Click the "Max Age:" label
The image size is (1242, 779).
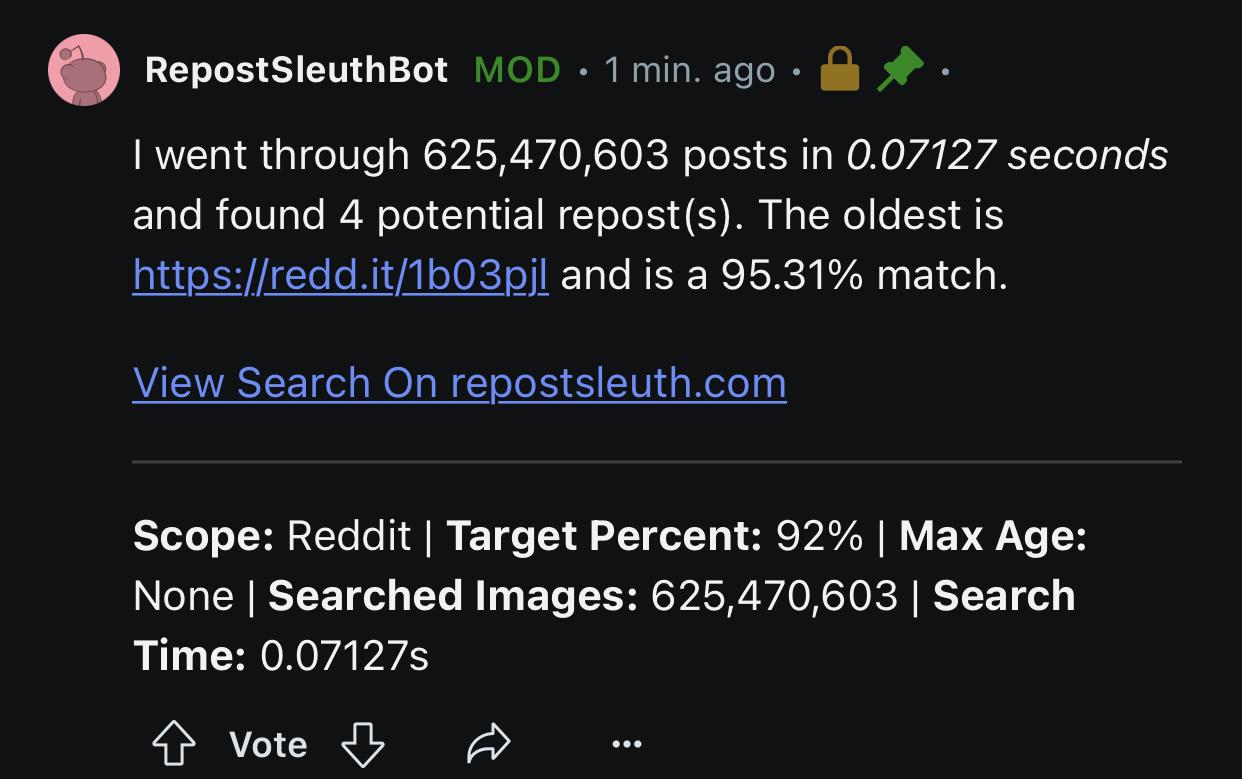(x=992, y=536)
